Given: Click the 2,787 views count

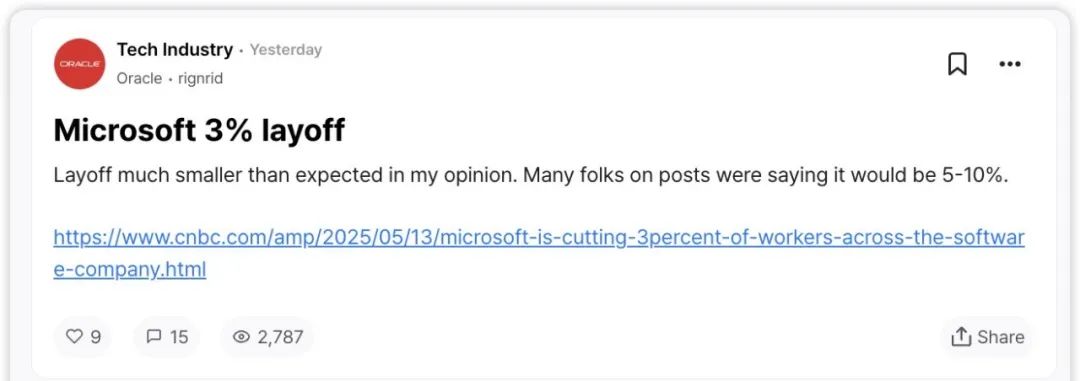Looking at the screenshot, I should pos(280,337).
